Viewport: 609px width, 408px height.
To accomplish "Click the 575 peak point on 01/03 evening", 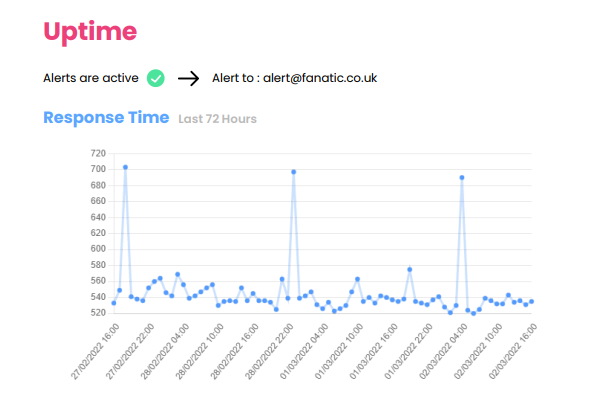I will [x=410, y=269].
